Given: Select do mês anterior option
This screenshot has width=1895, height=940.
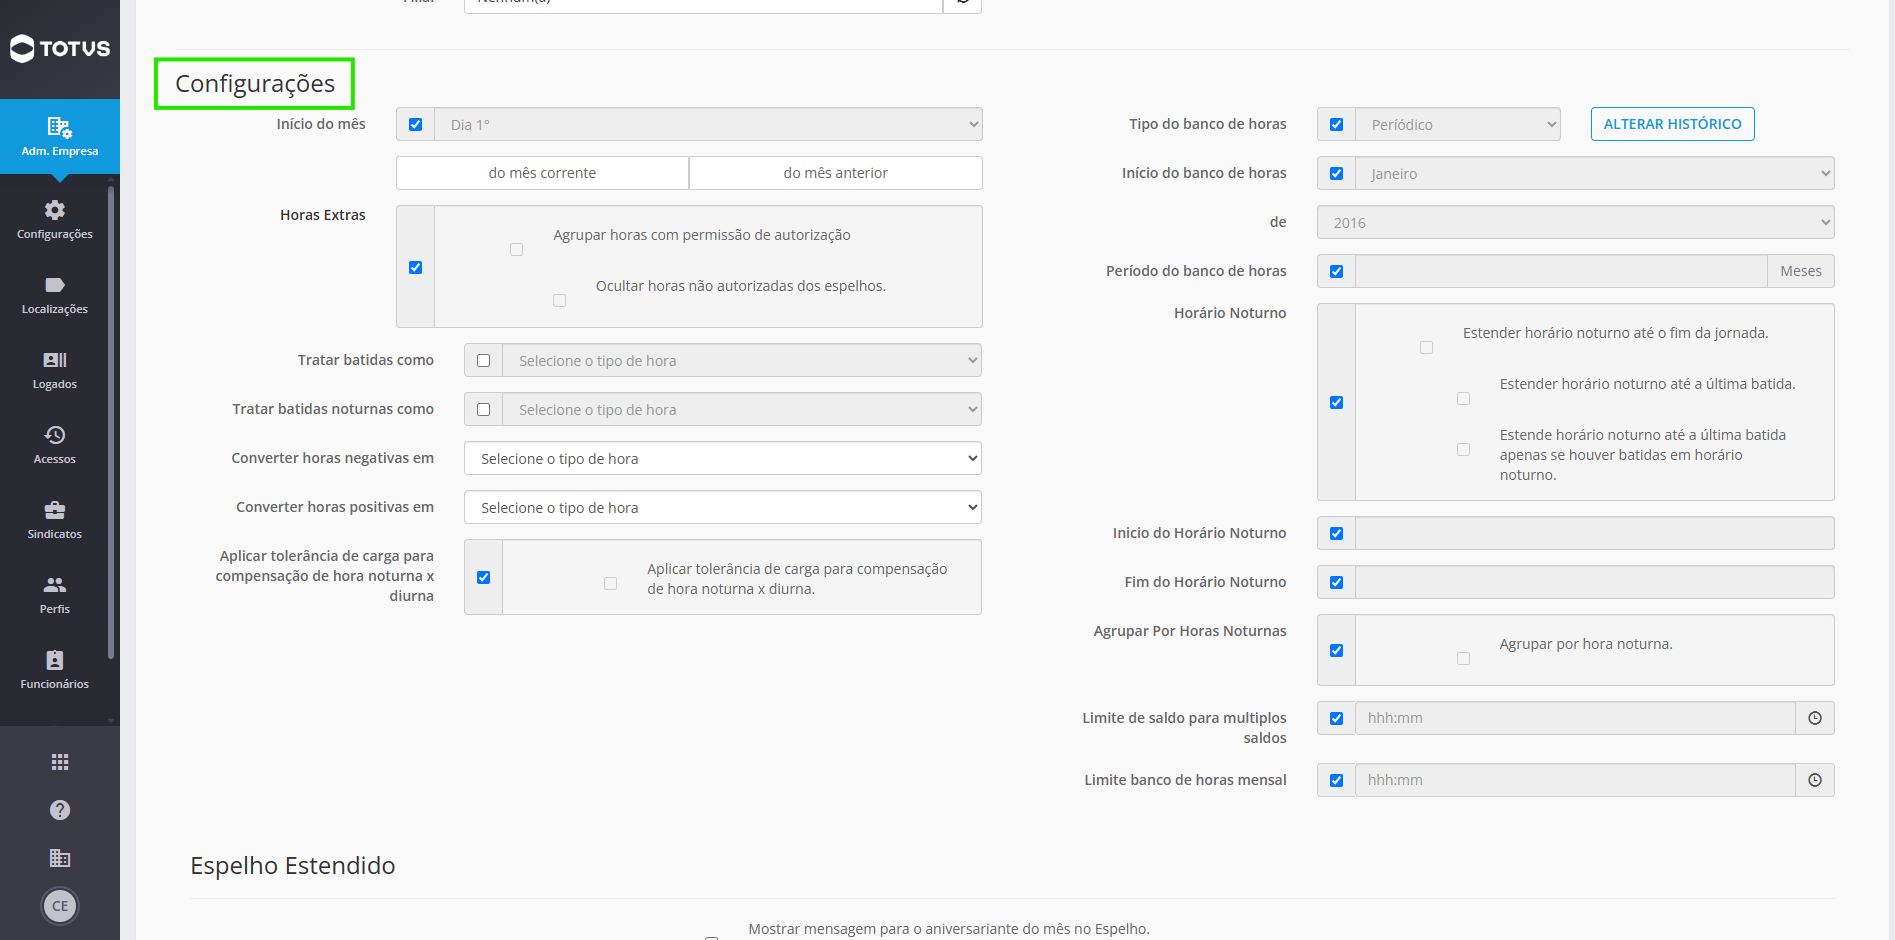Looking at the screenshot, I should 836,173.
